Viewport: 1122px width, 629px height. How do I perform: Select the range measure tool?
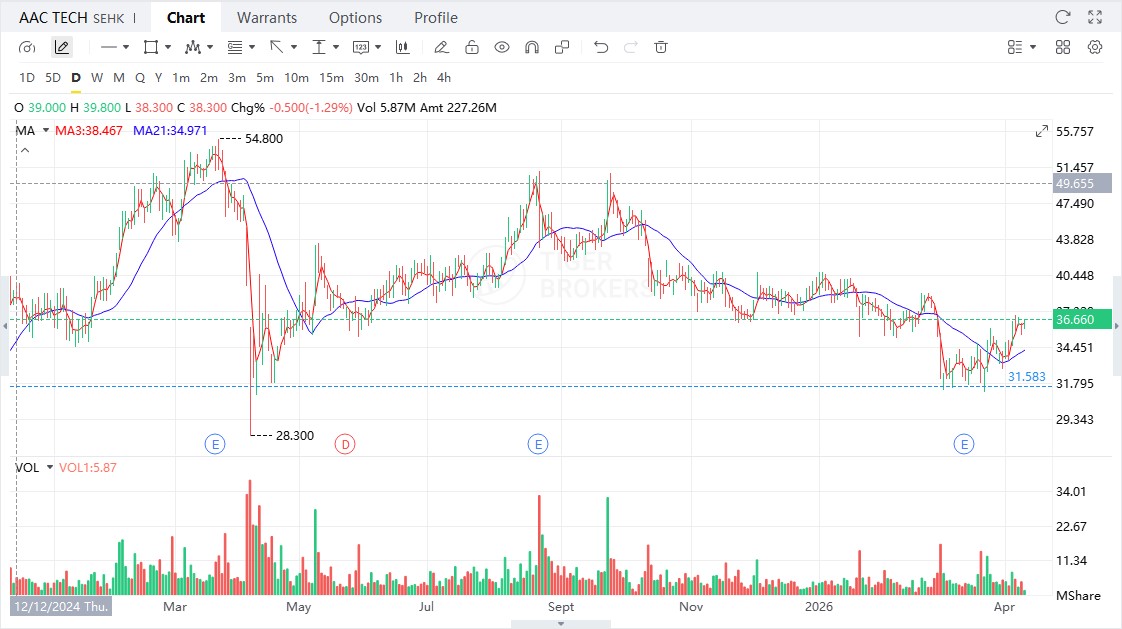[x=318, y=47]
